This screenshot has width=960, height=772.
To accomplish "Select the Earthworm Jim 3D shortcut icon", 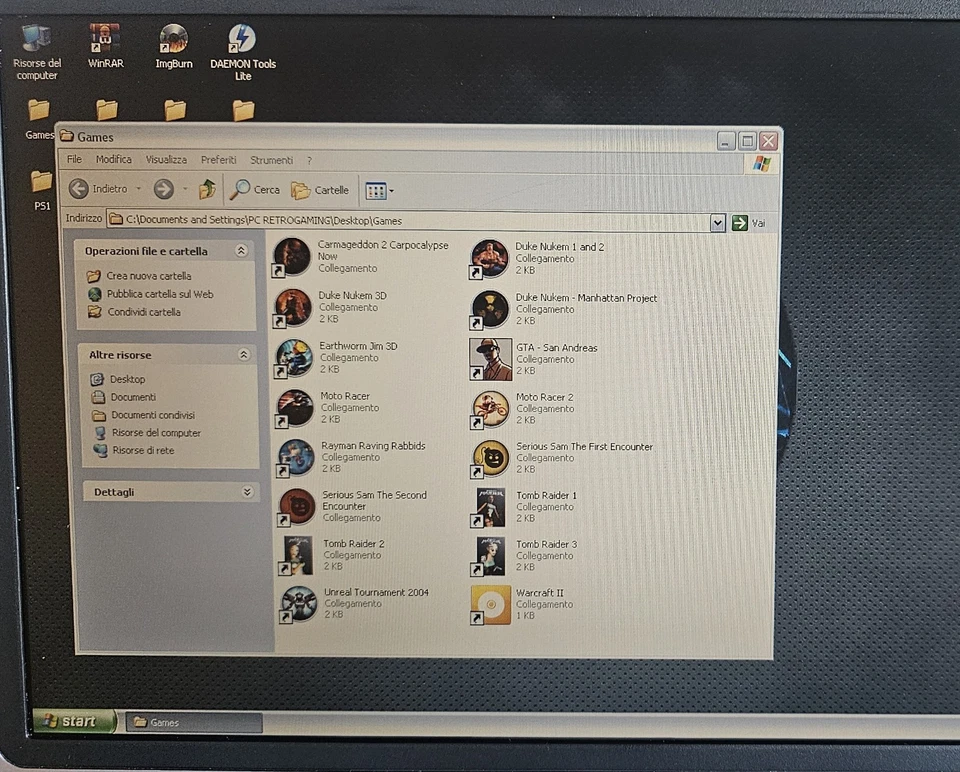I will (294, 358).
